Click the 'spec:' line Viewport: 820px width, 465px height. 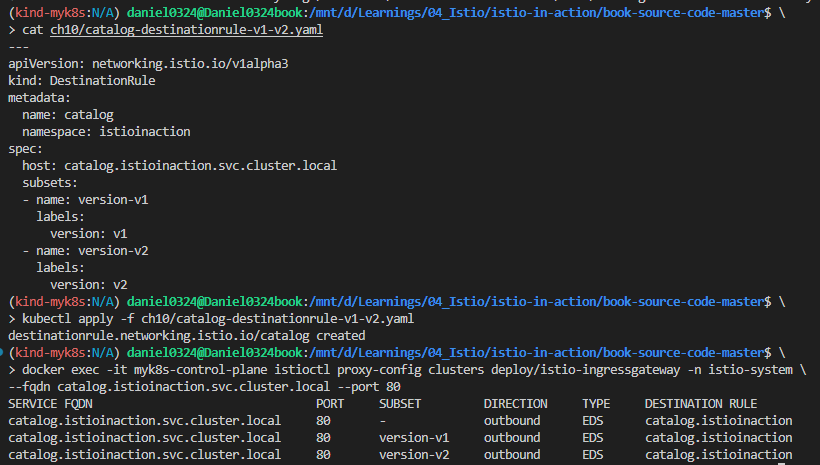click(x=25, y=149)
